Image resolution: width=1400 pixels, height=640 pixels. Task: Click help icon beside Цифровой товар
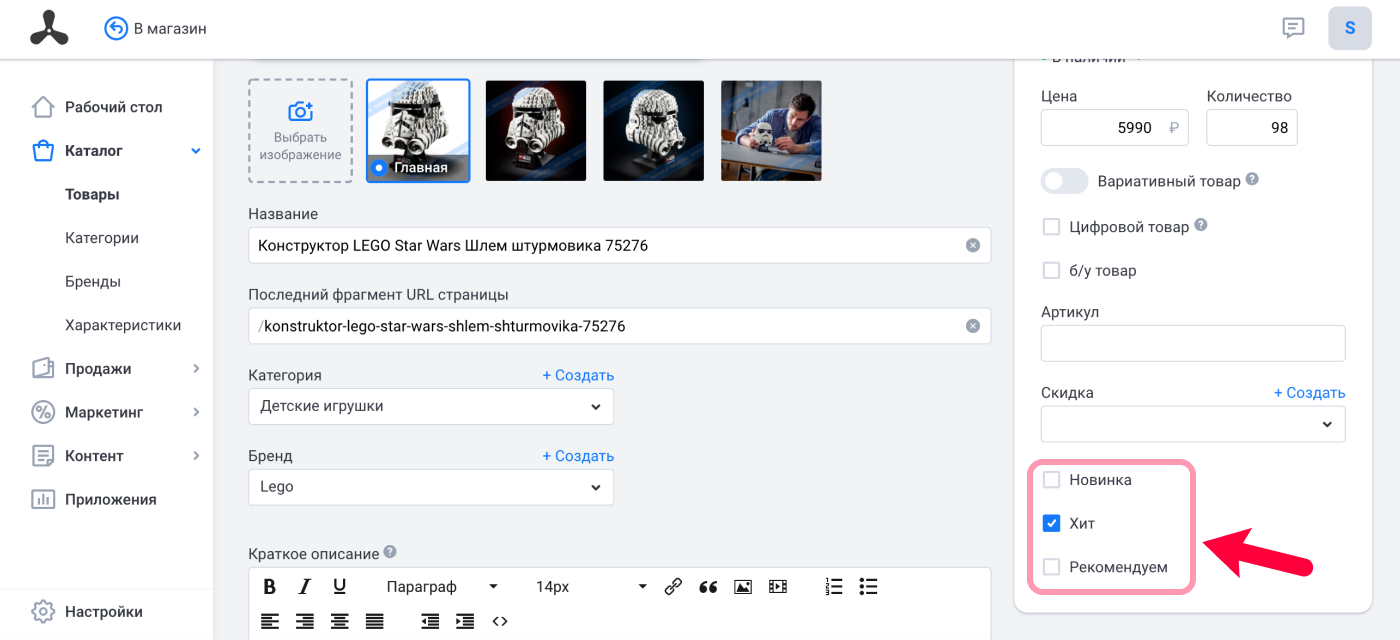pos(1201,225)
